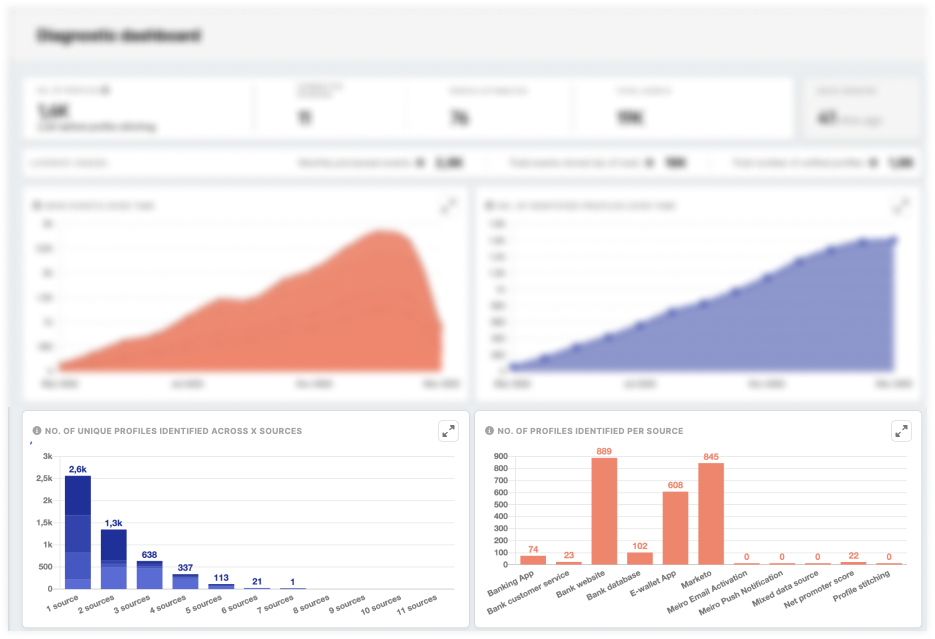Click the "Mixed data source" axis label

(785, 588)
